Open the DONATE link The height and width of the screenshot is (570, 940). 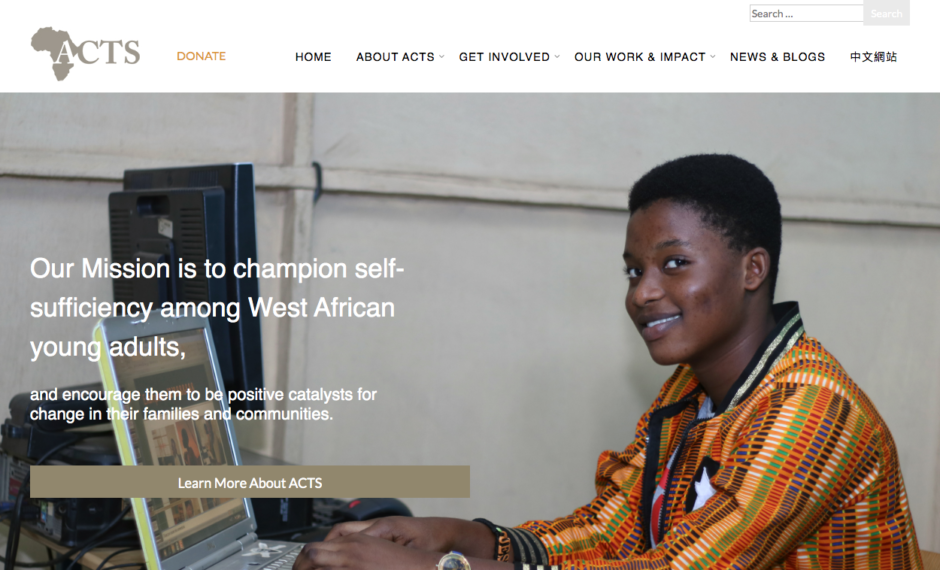click(201, 56)
